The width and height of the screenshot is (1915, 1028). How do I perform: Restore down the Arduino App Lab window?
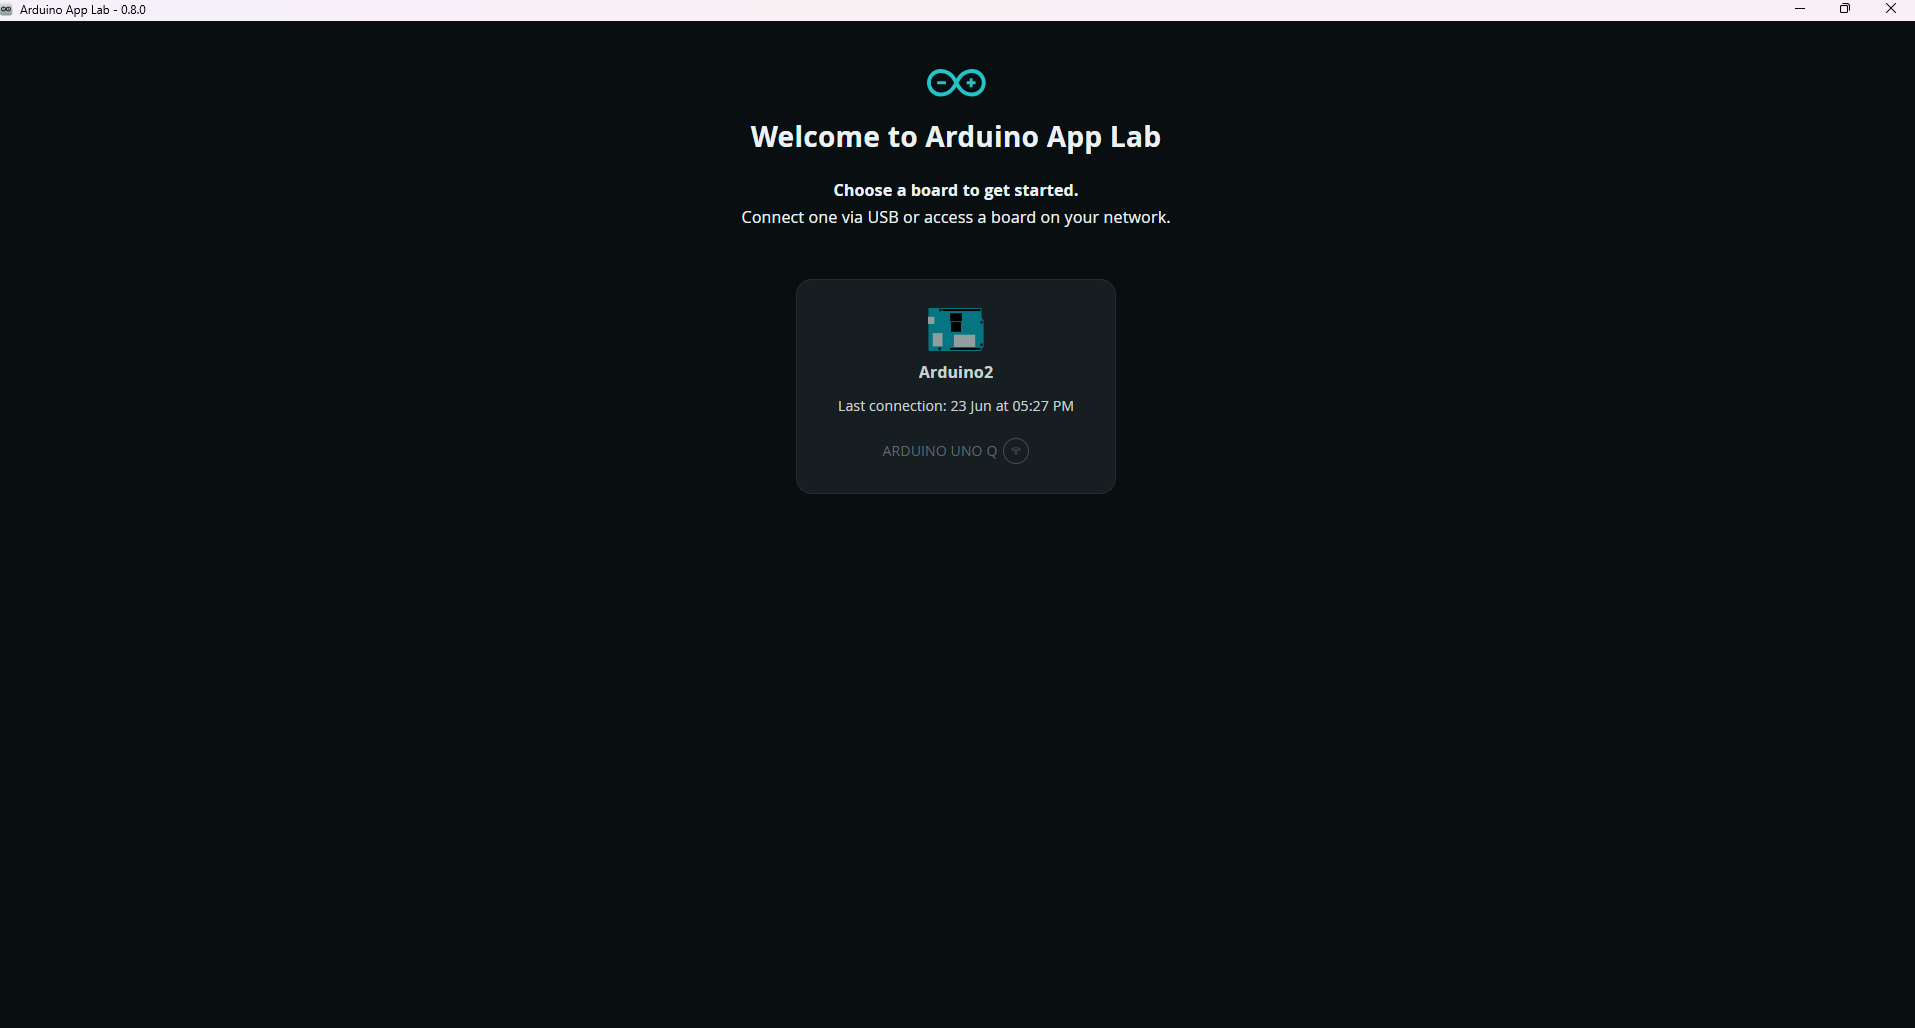coord(1845,9)
